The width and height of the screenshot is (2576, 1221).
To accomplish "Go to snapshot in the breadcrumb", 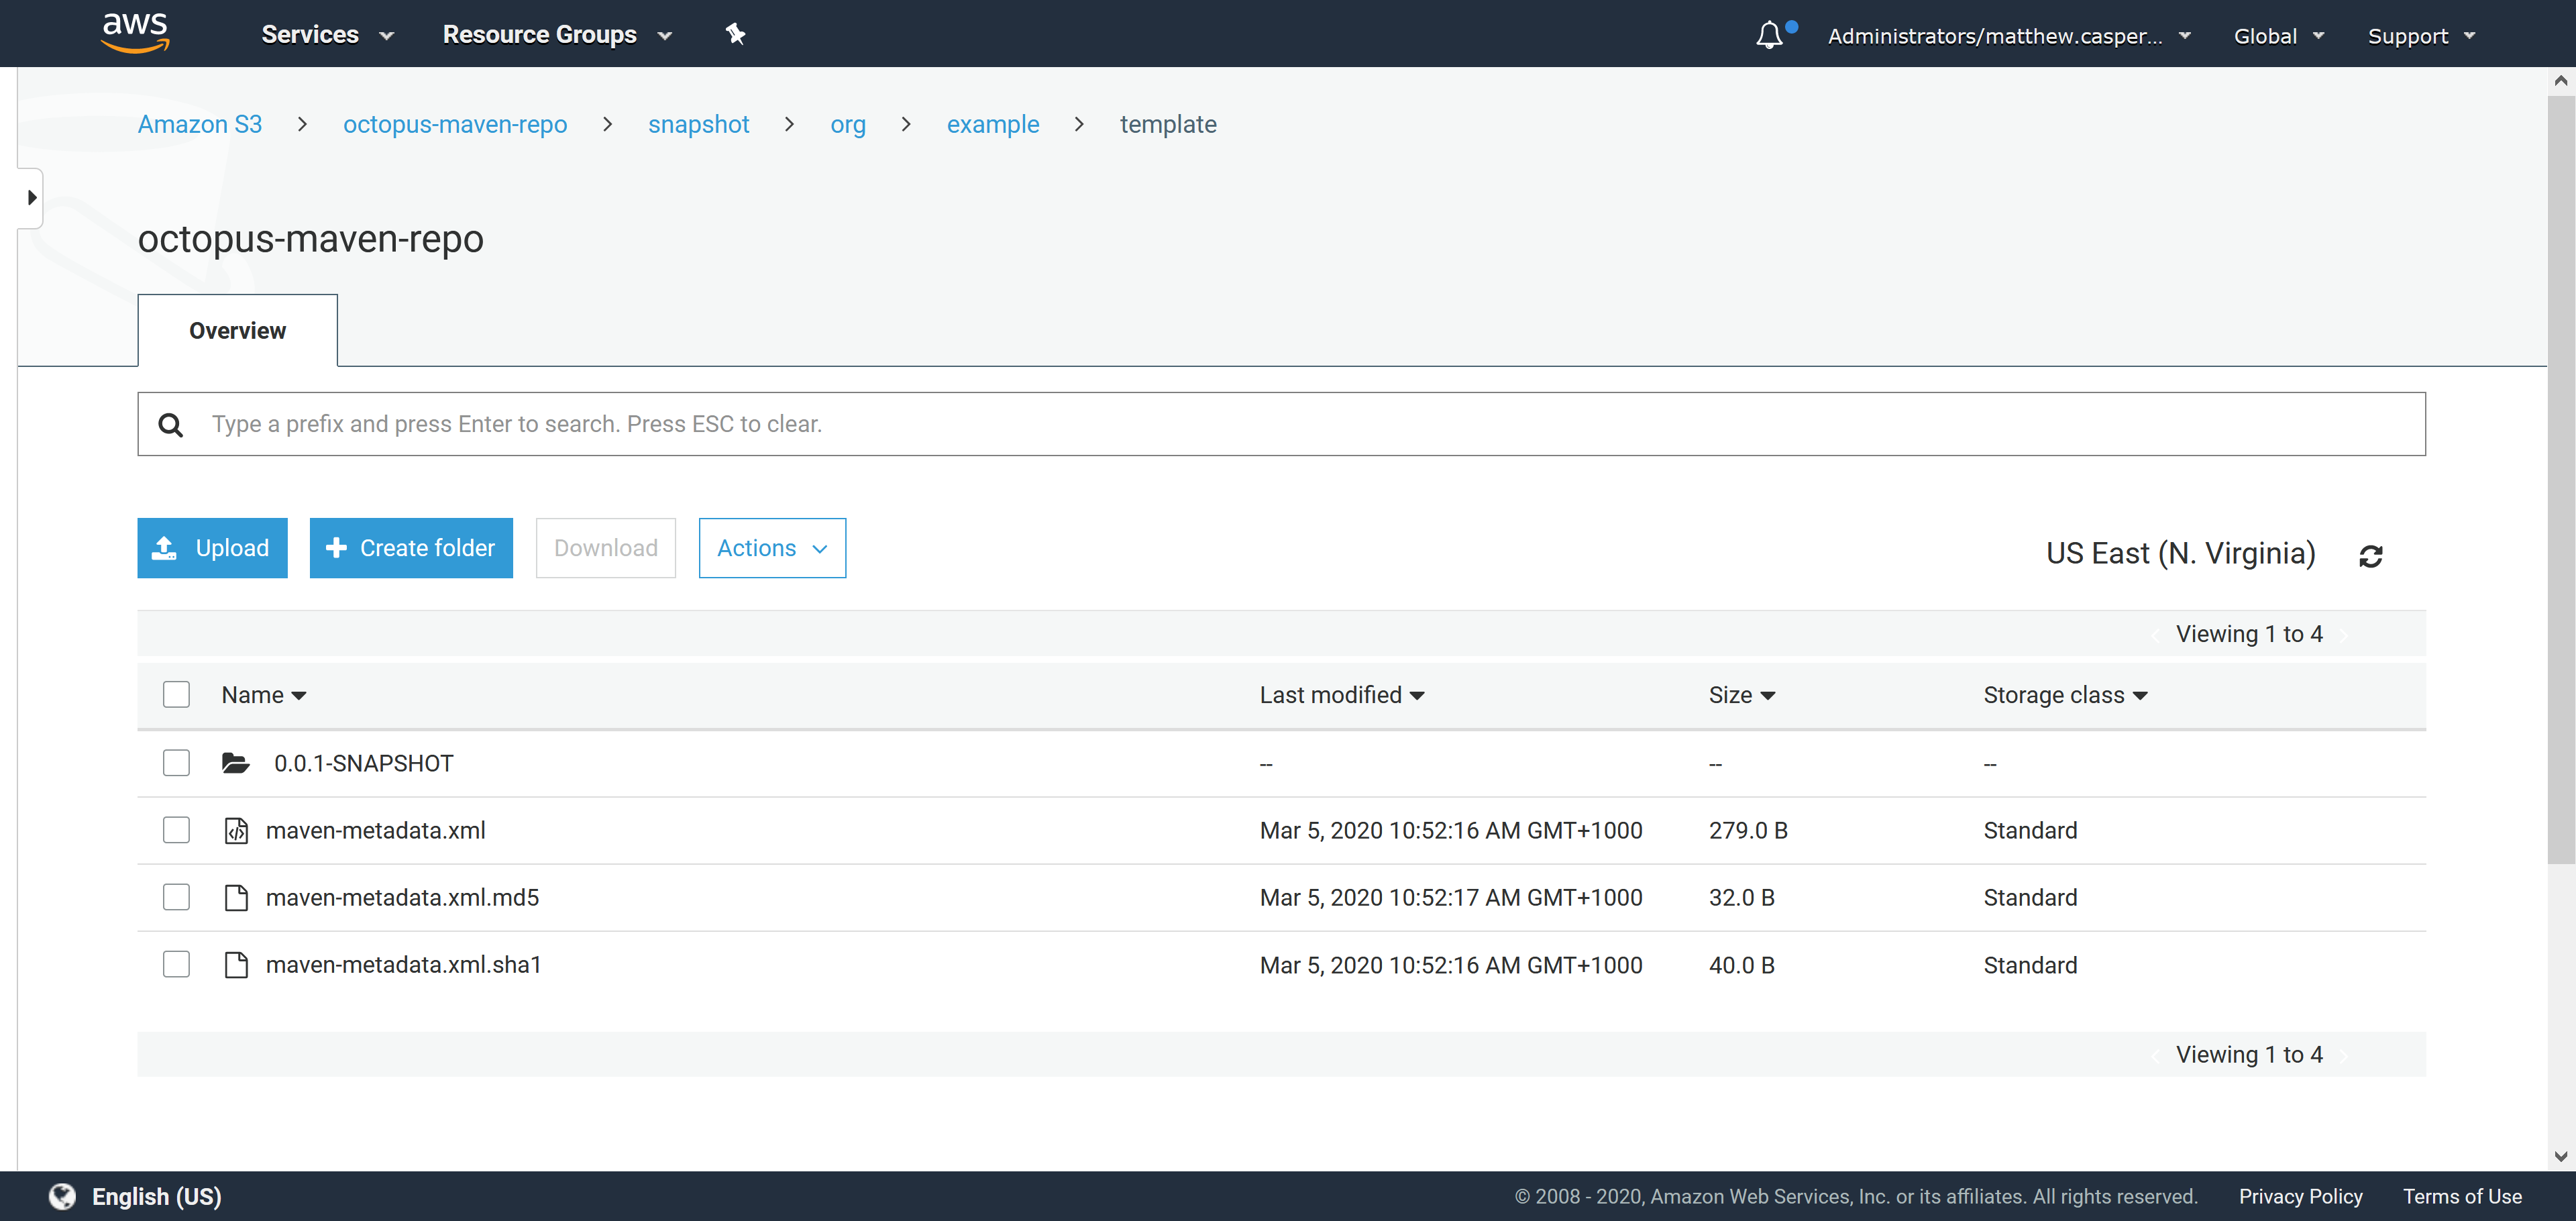I will 698,124.
